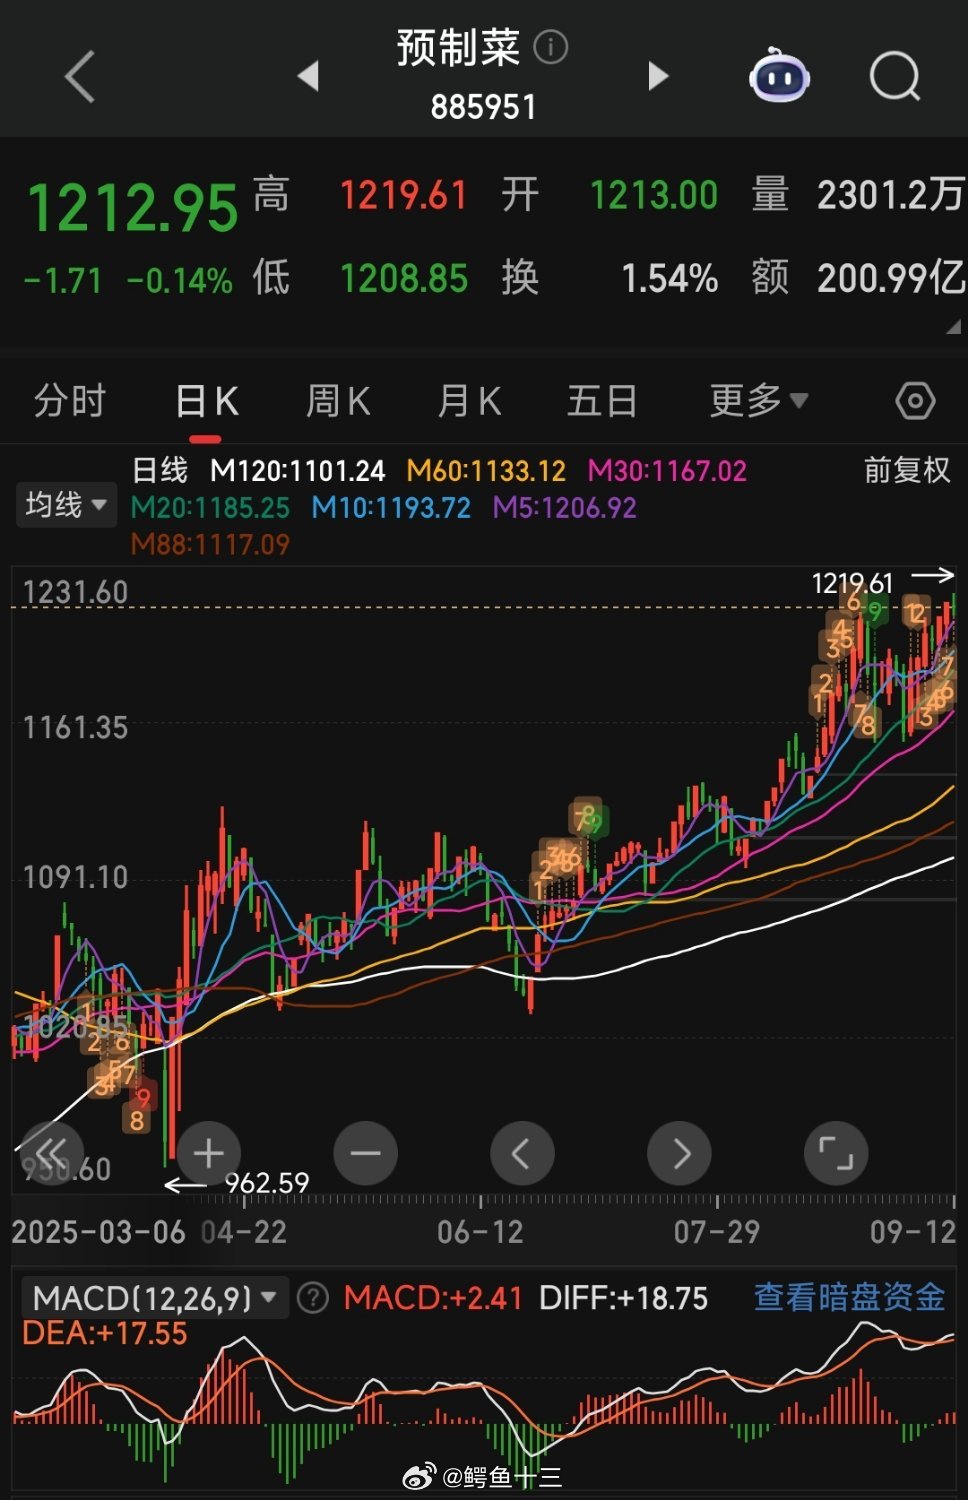The width and height of the screenshot is (968, 1500).
Task: Open the robot assistant icon
Action: click(x=780, y=75)
